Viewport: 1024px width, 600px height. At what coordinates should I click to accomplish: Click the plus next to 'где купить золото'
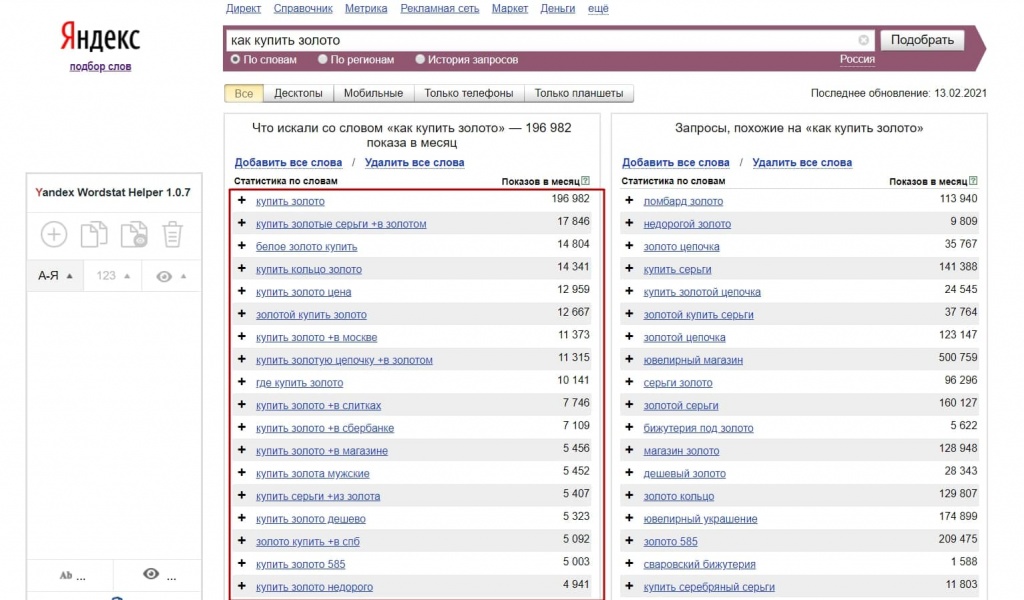242,382
